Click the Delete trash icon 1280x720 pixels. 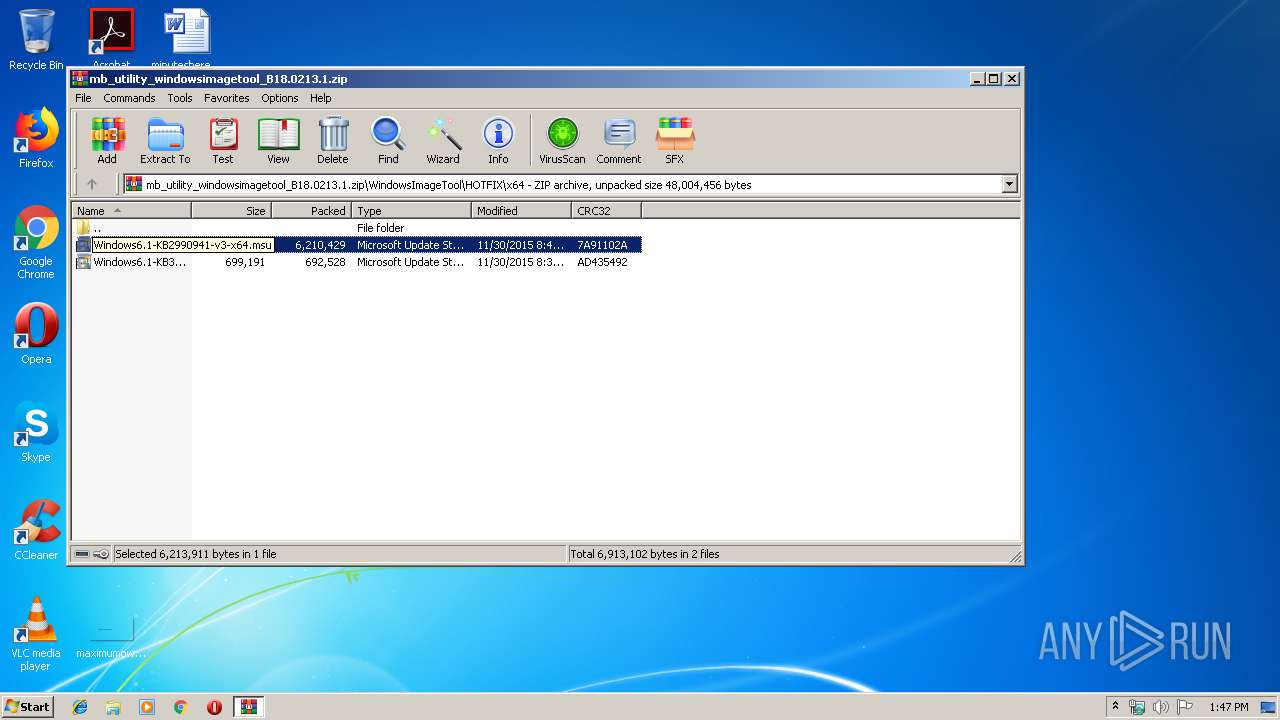[333, 140]
